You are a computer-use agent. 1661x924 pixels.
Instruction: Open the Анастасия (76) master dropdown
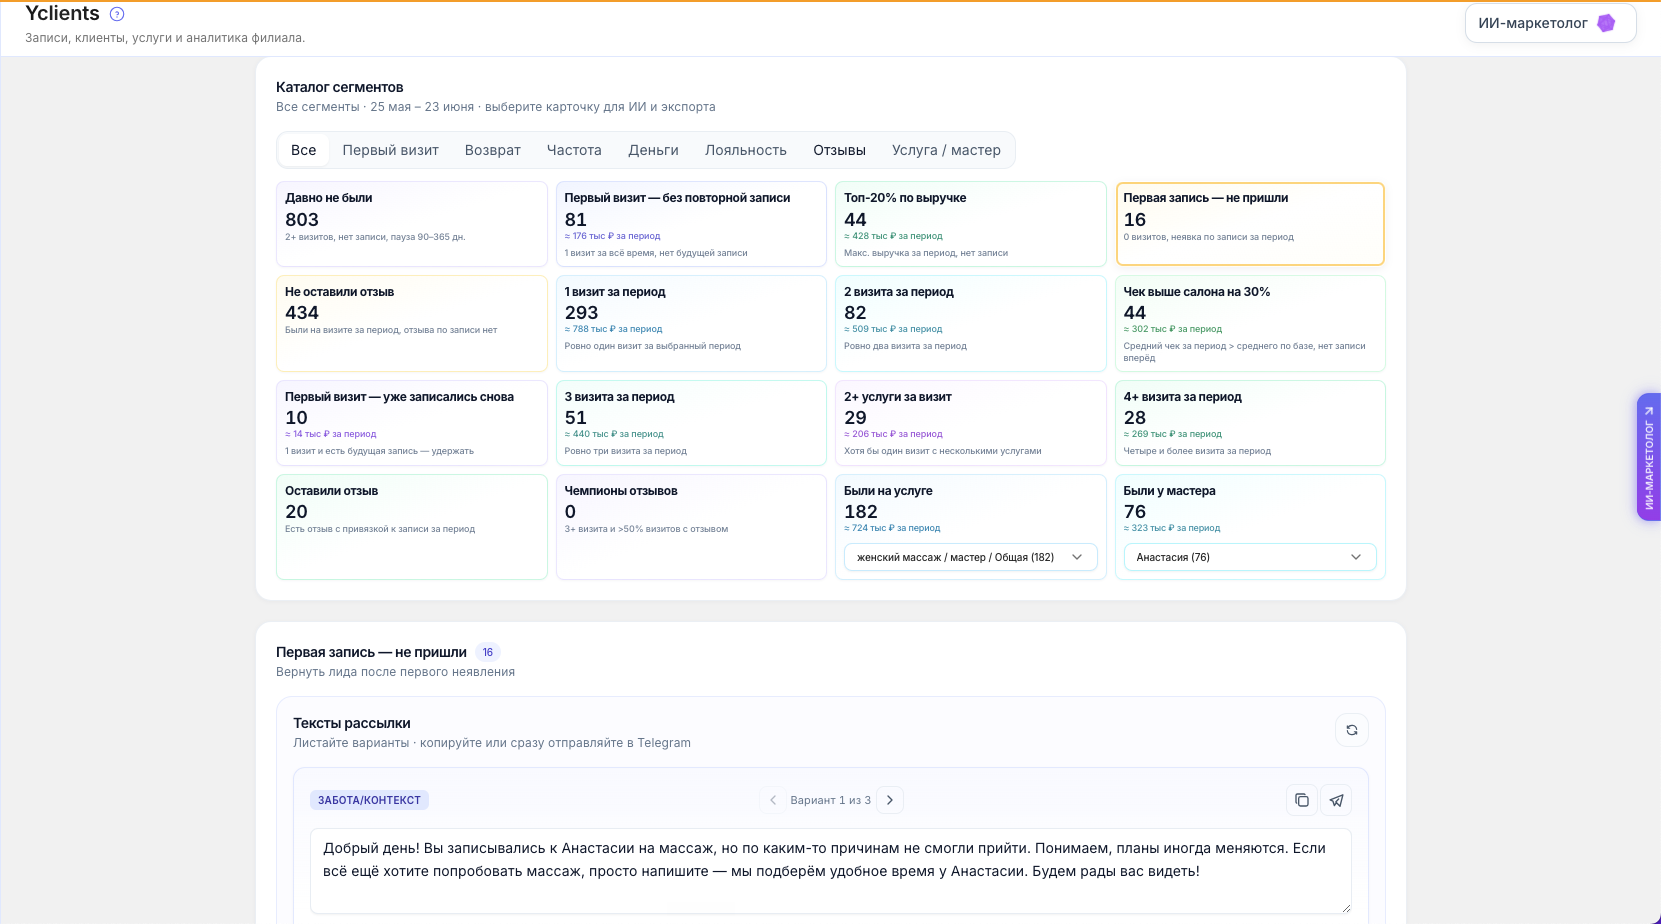pyautogui.click(x=1250, y=557)
